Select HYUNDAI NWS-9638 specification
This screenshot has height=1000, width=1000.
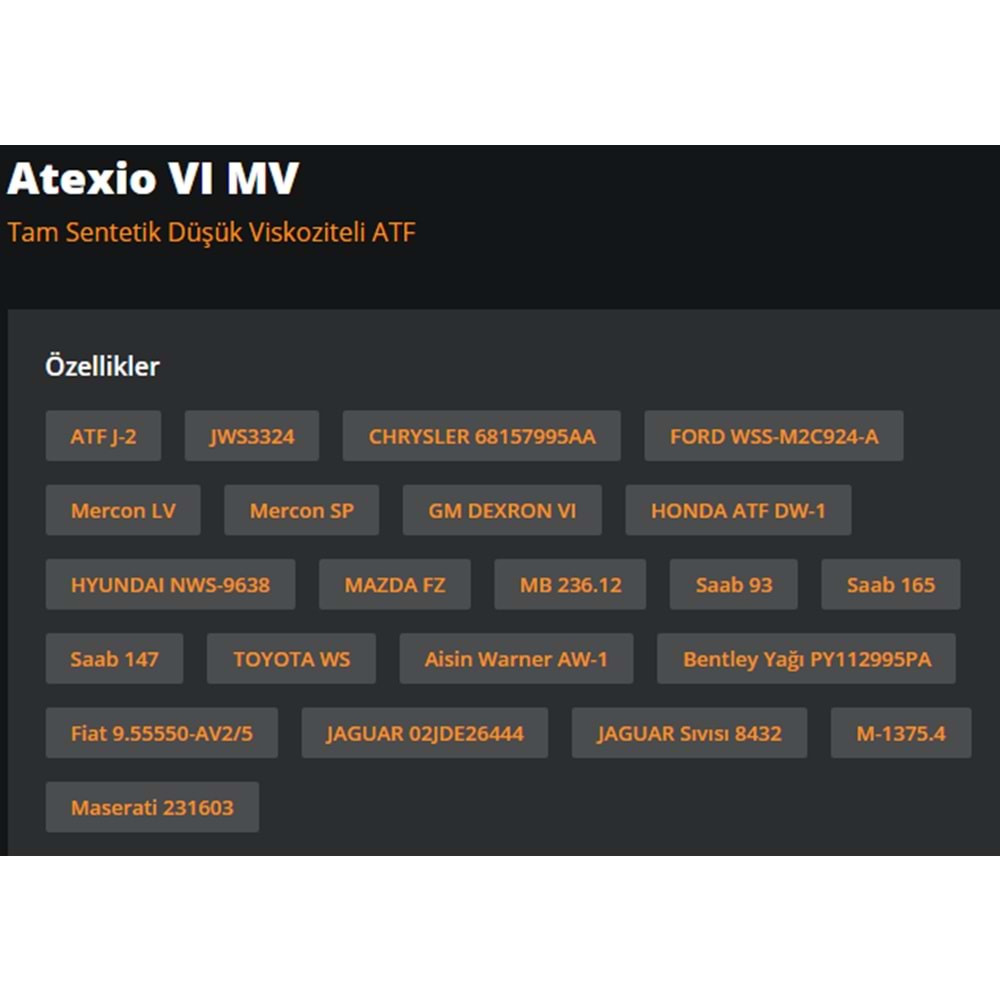[x=170, y=584]
